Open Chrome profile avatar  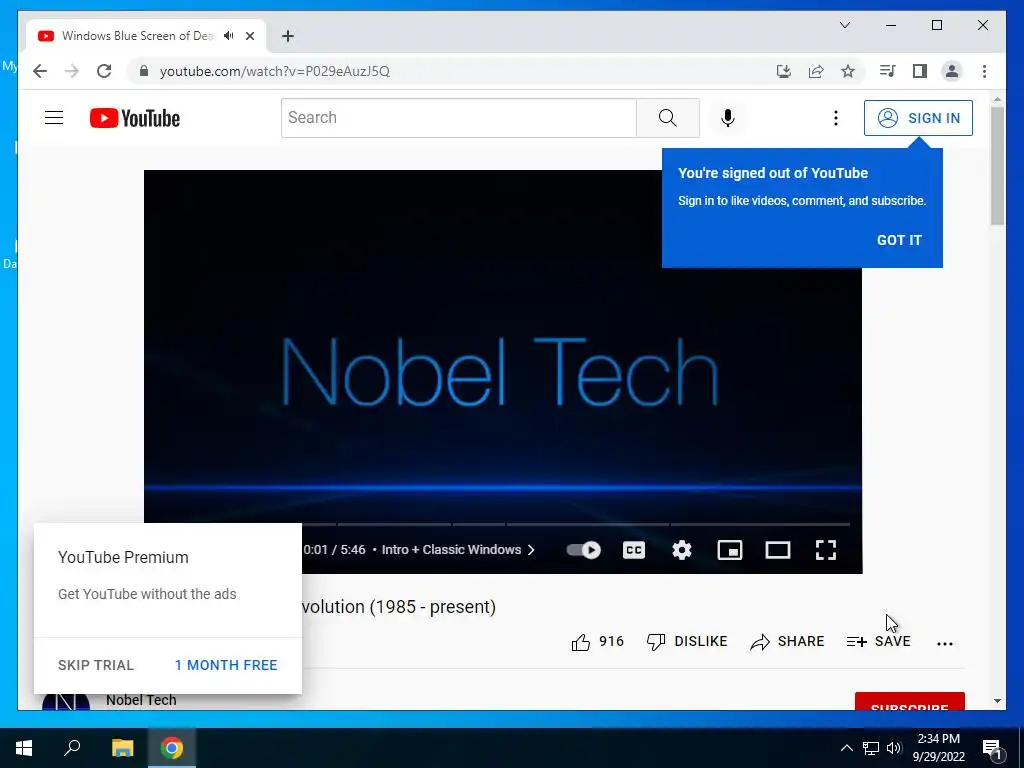952,71
